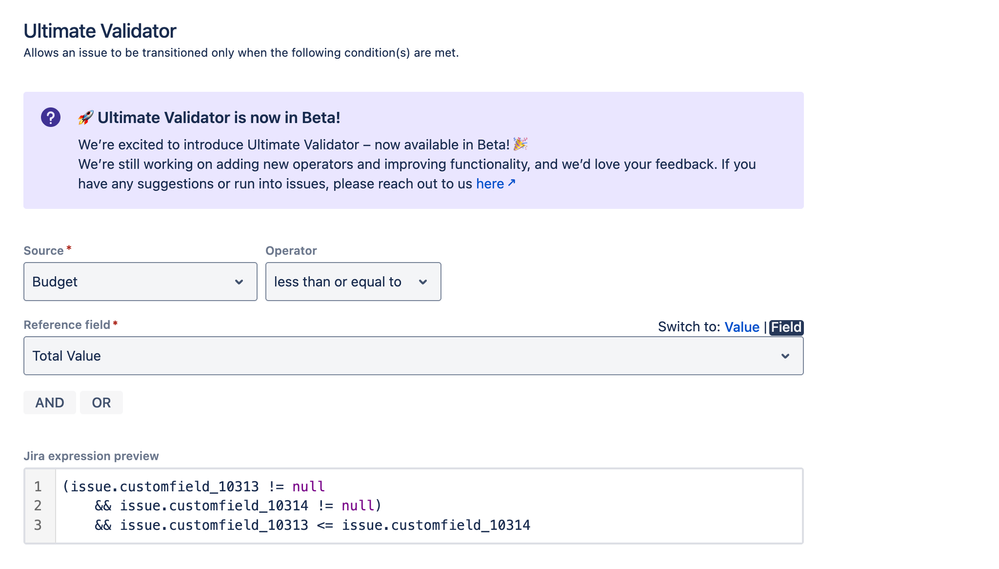The image size is (999, 569).
Task: Expand the Reference field Total Value dropdown
Action: (400, 356)
